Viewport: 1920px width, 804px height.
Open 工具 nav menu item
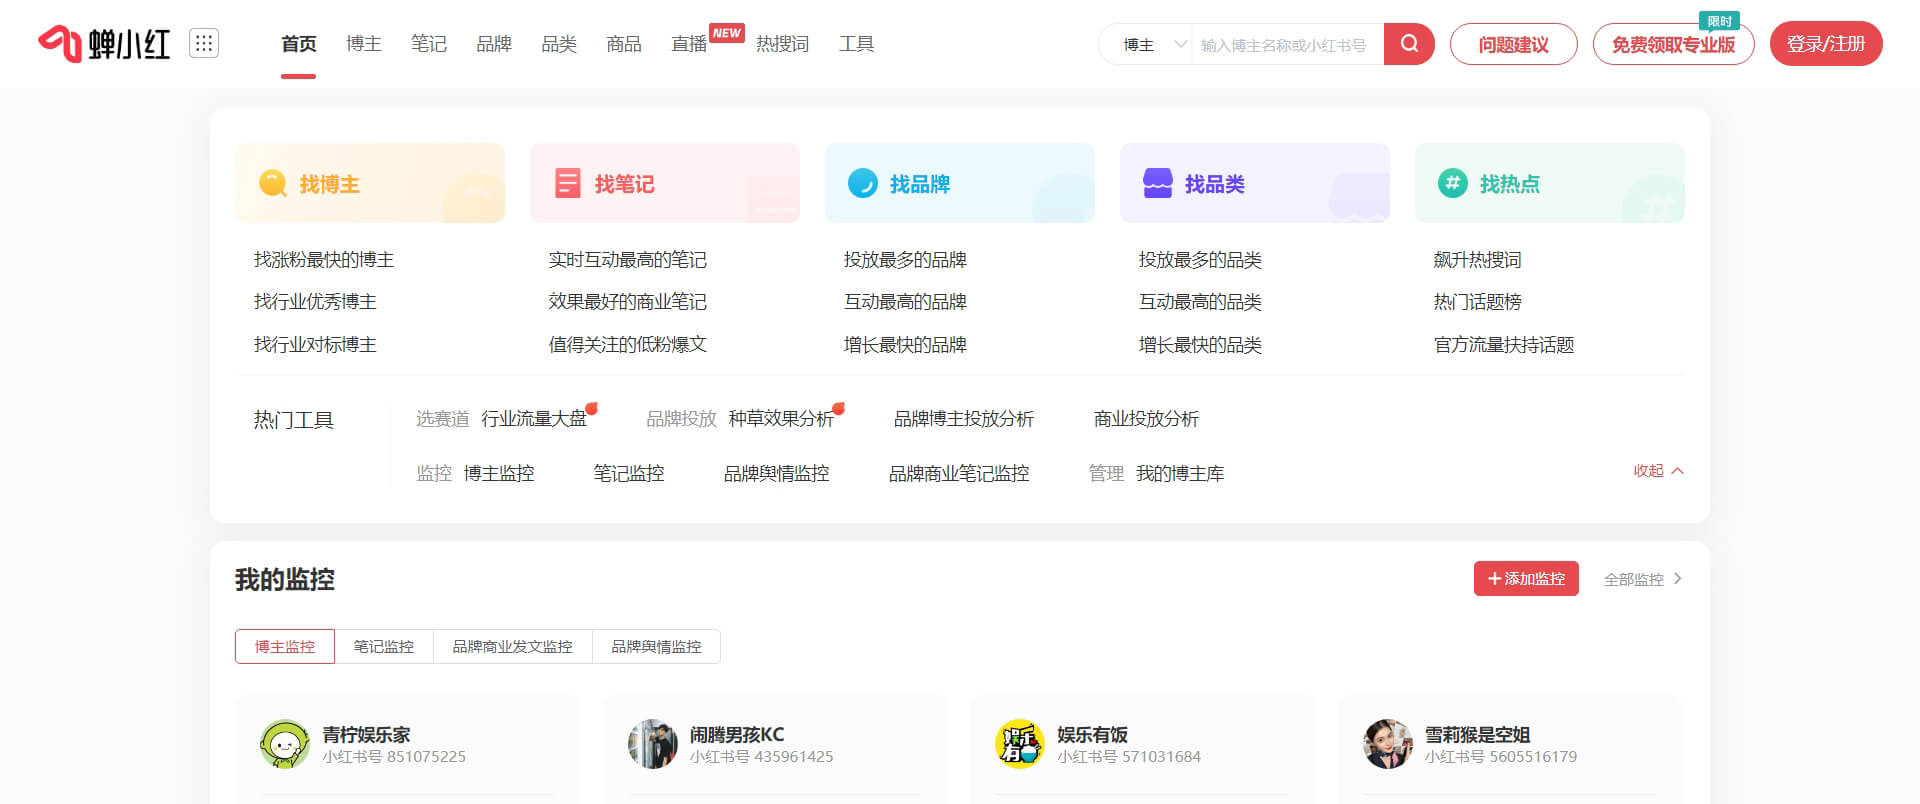(856, 44)
